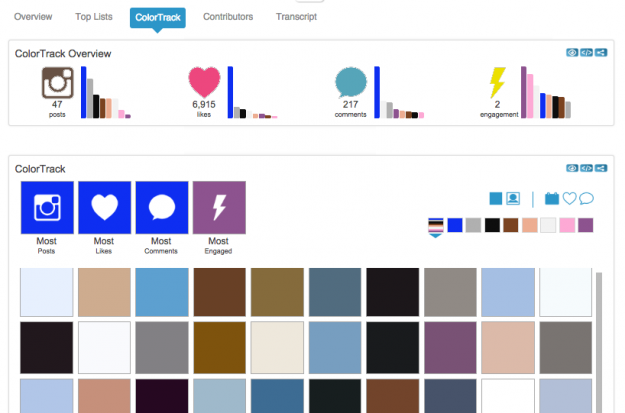The height and width of the screenshot is (413, 625).
Task: Select the purple Most Engaged tile
Action: click(x=219, y=207)
